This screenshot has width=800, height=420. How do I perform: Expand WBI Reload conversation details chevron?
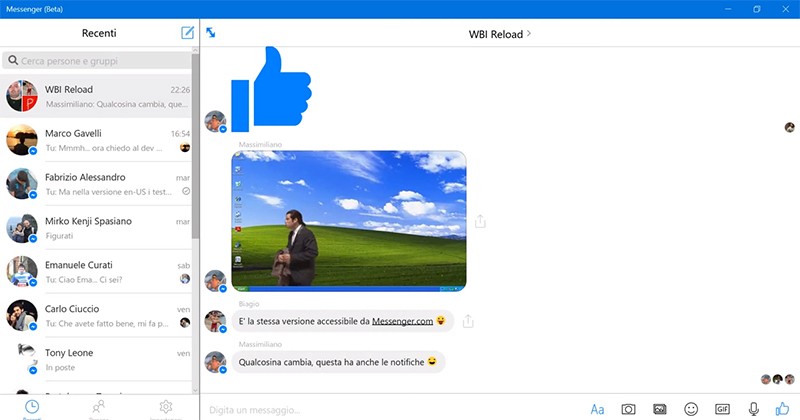point(529,34)
